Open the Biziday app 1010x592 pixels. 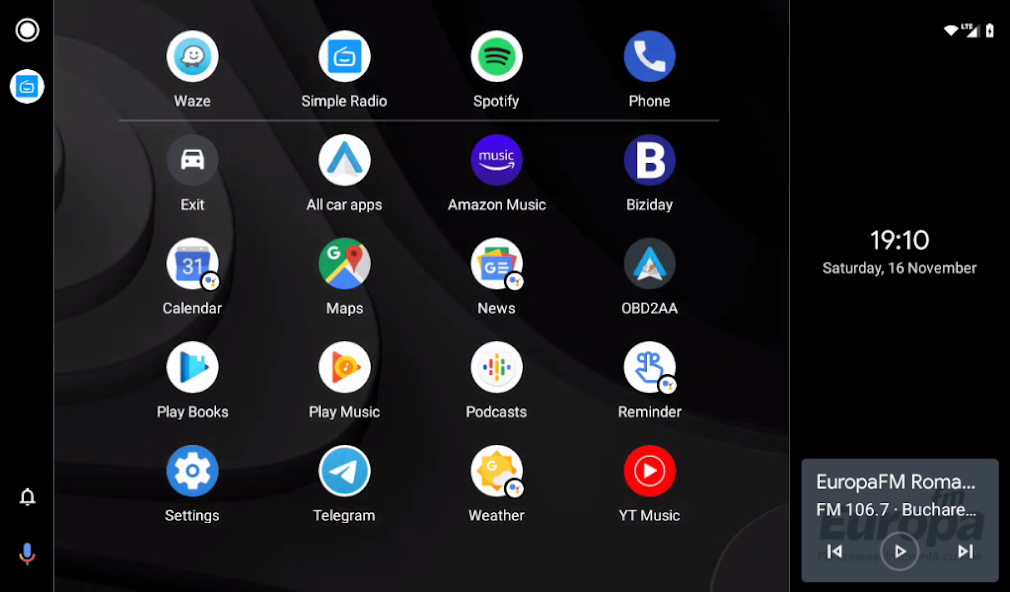[x=649, y=161]
